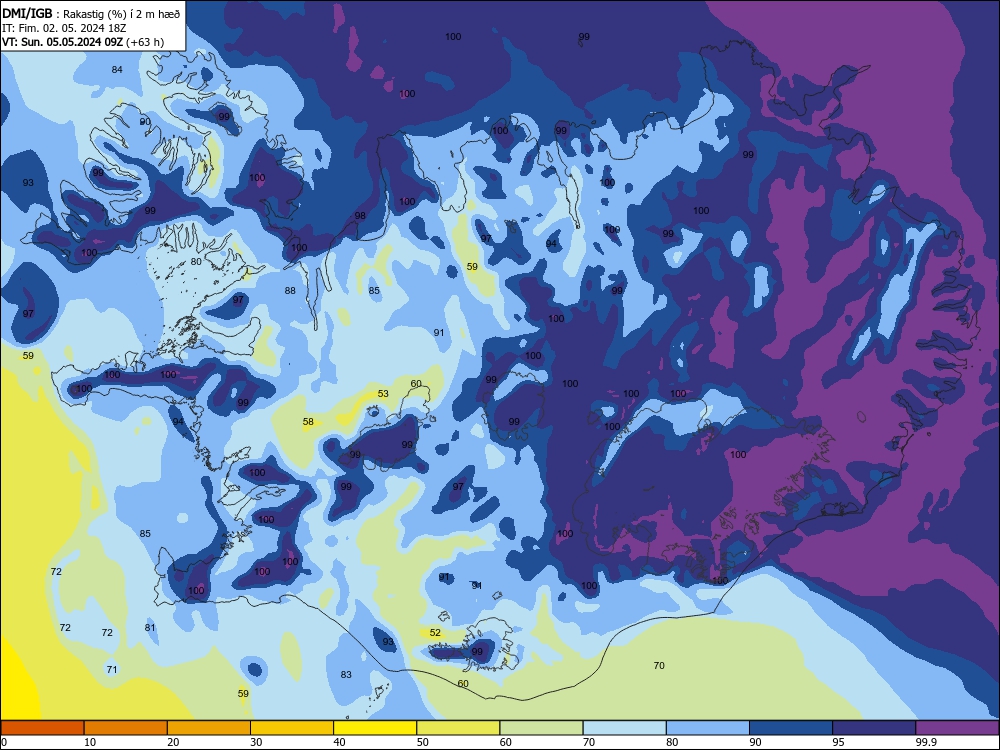Screen dimensions: 1000x750
Task: Click the orange 10–20 legend swatch
Action: [x=126, y=728]
